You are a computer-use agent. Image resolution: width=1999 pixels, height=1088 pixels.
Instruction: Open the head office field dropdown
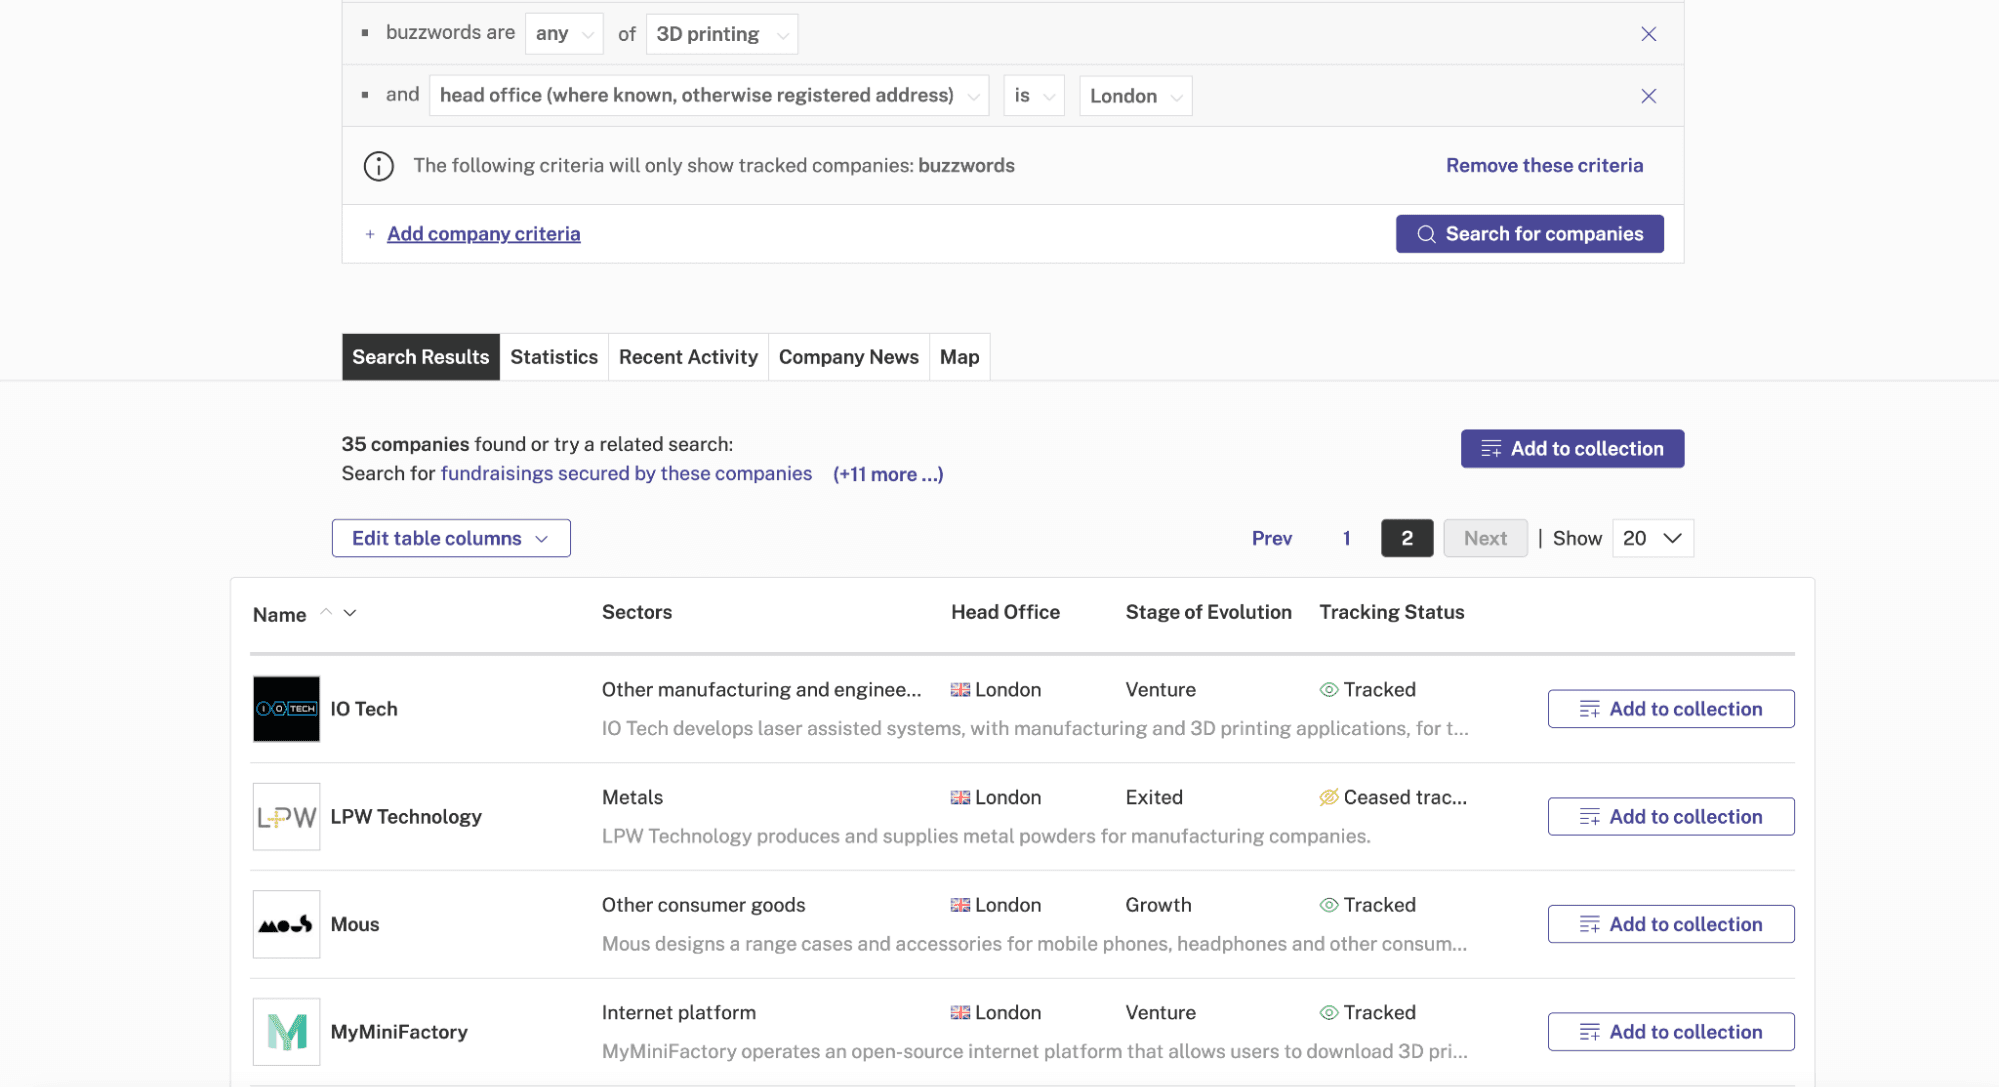[x=709, y=96]
